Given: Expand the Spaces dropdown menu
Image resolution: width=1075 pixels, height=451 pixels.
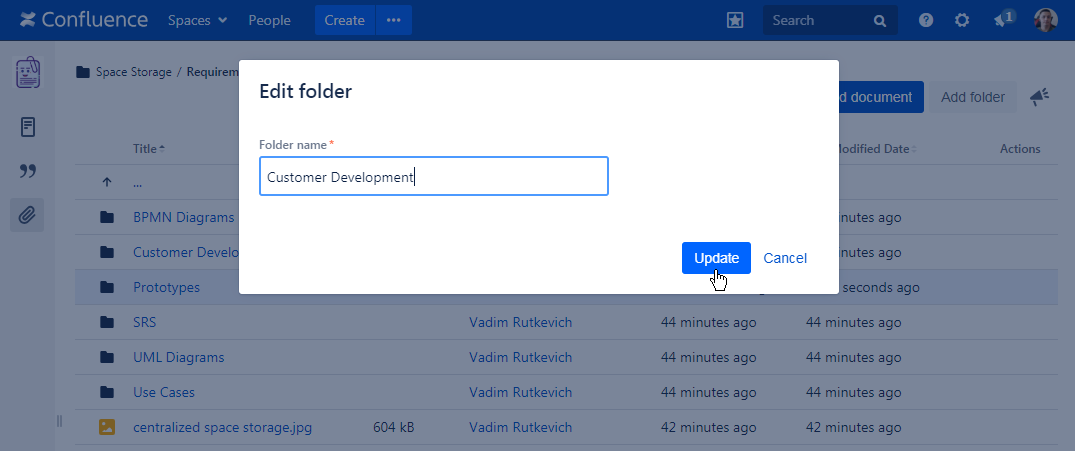Looking at the screenshot, I should 197,20.
